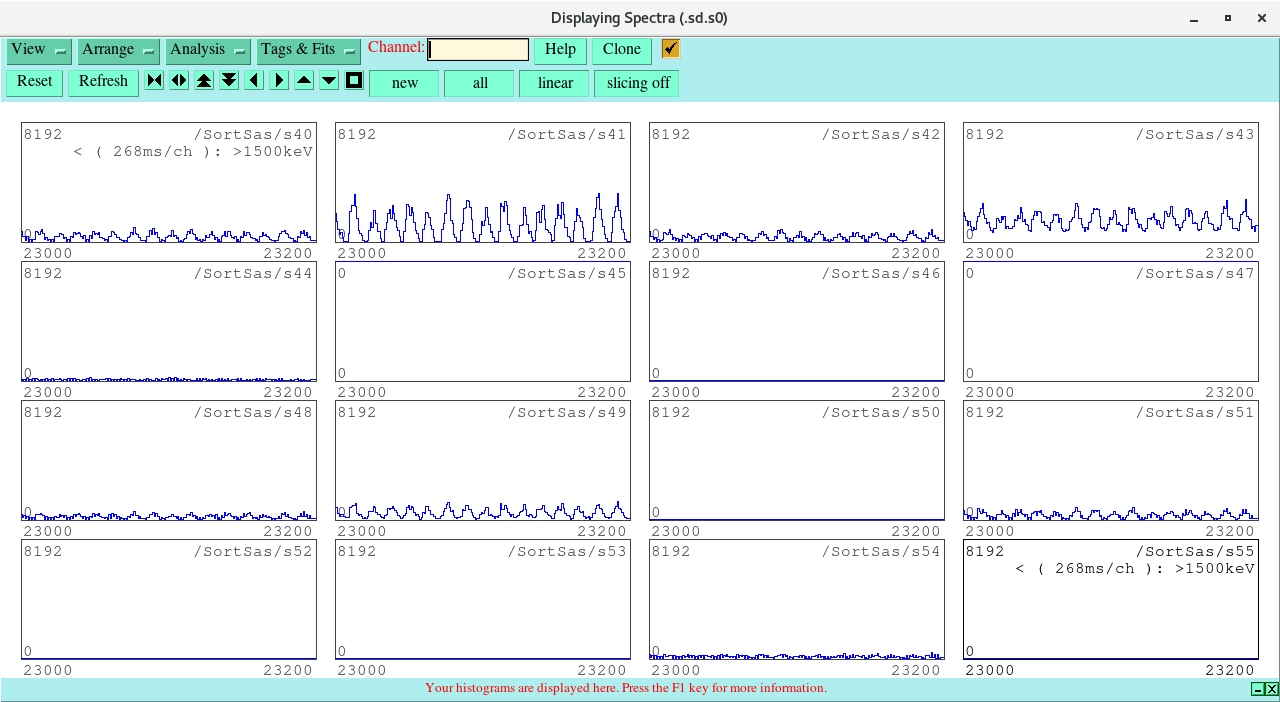The height and width of the screenshot is (702, 1280).
Task: Click the square full-view icon
Action: (x=354, y=81)
